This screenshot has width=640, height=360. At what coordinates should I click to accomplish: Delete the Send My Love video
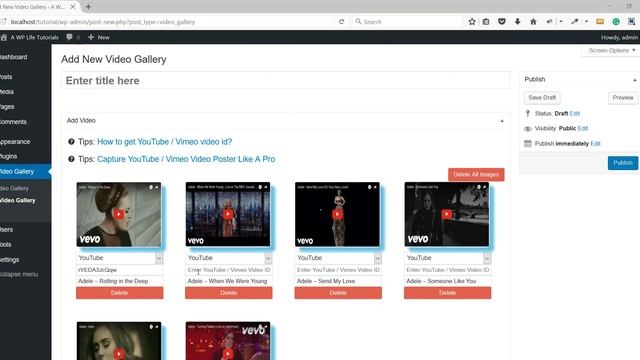tap(338, 293)
